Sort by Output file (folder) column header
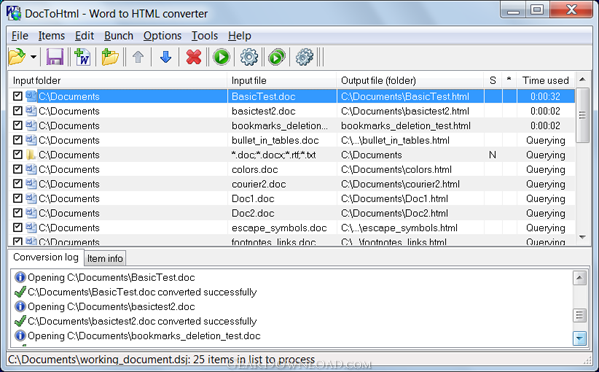This screenshot has width=599, height=372. click(410, 81)
